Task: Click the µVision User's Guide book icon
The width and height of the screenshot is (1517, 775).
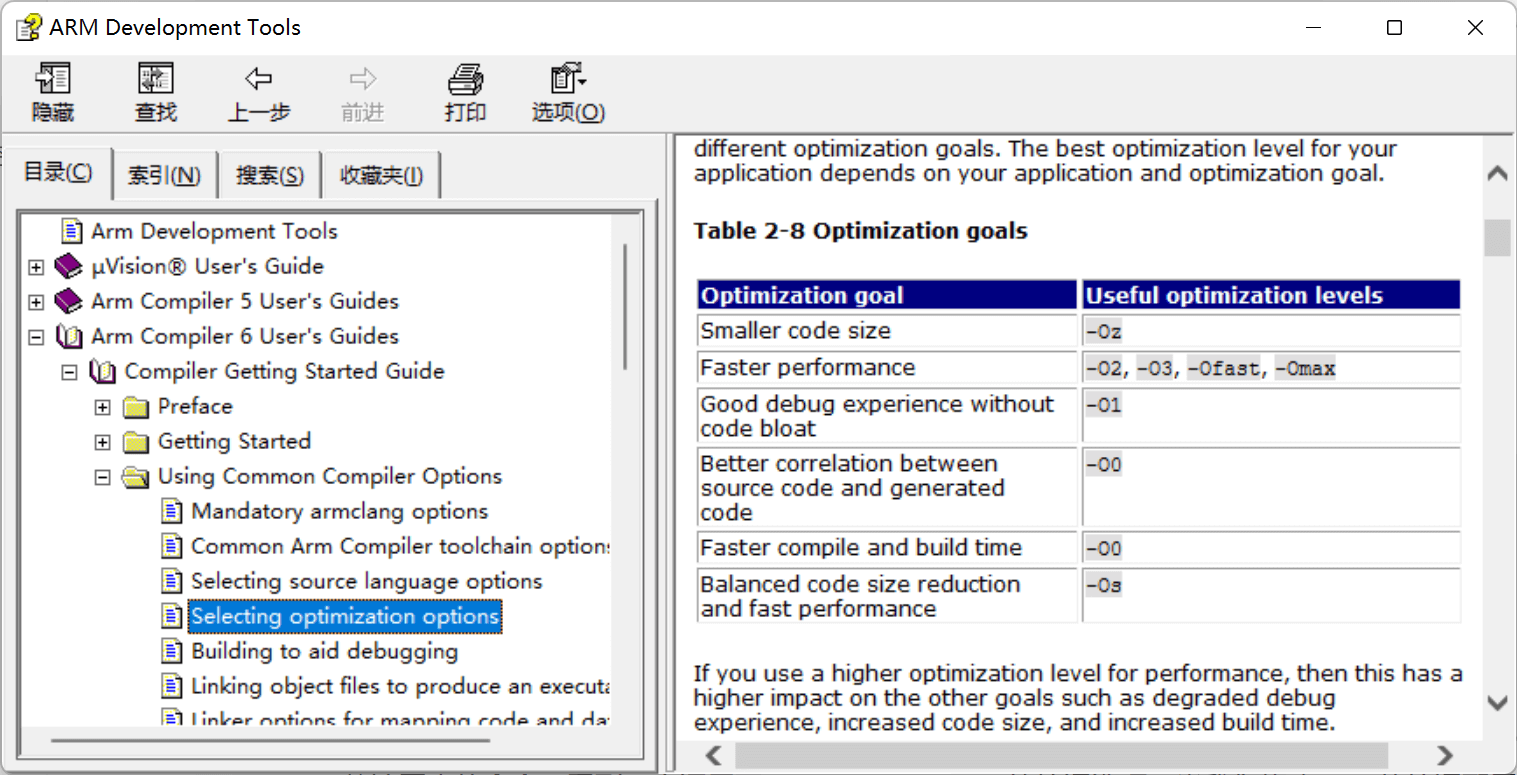Action: point(69,266)
